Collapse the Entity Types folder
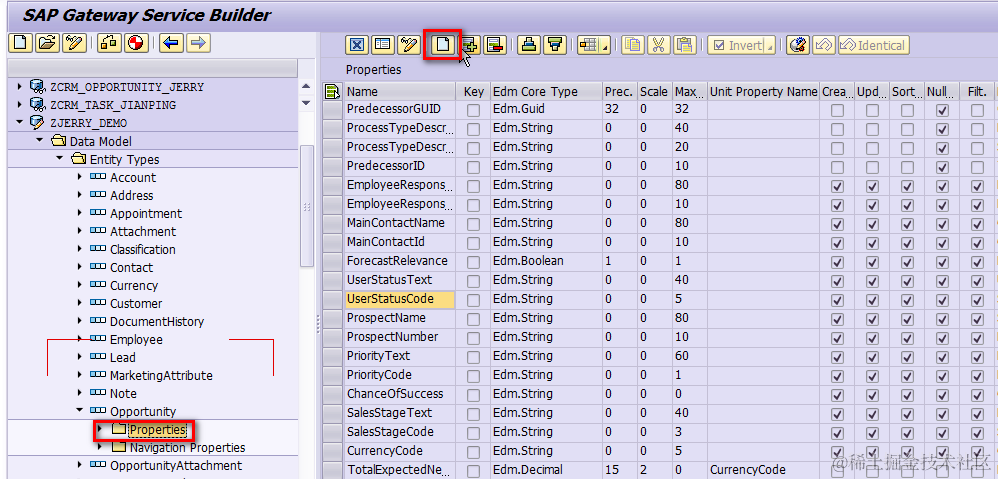998x479 pixels. click(x=59, y=158)
